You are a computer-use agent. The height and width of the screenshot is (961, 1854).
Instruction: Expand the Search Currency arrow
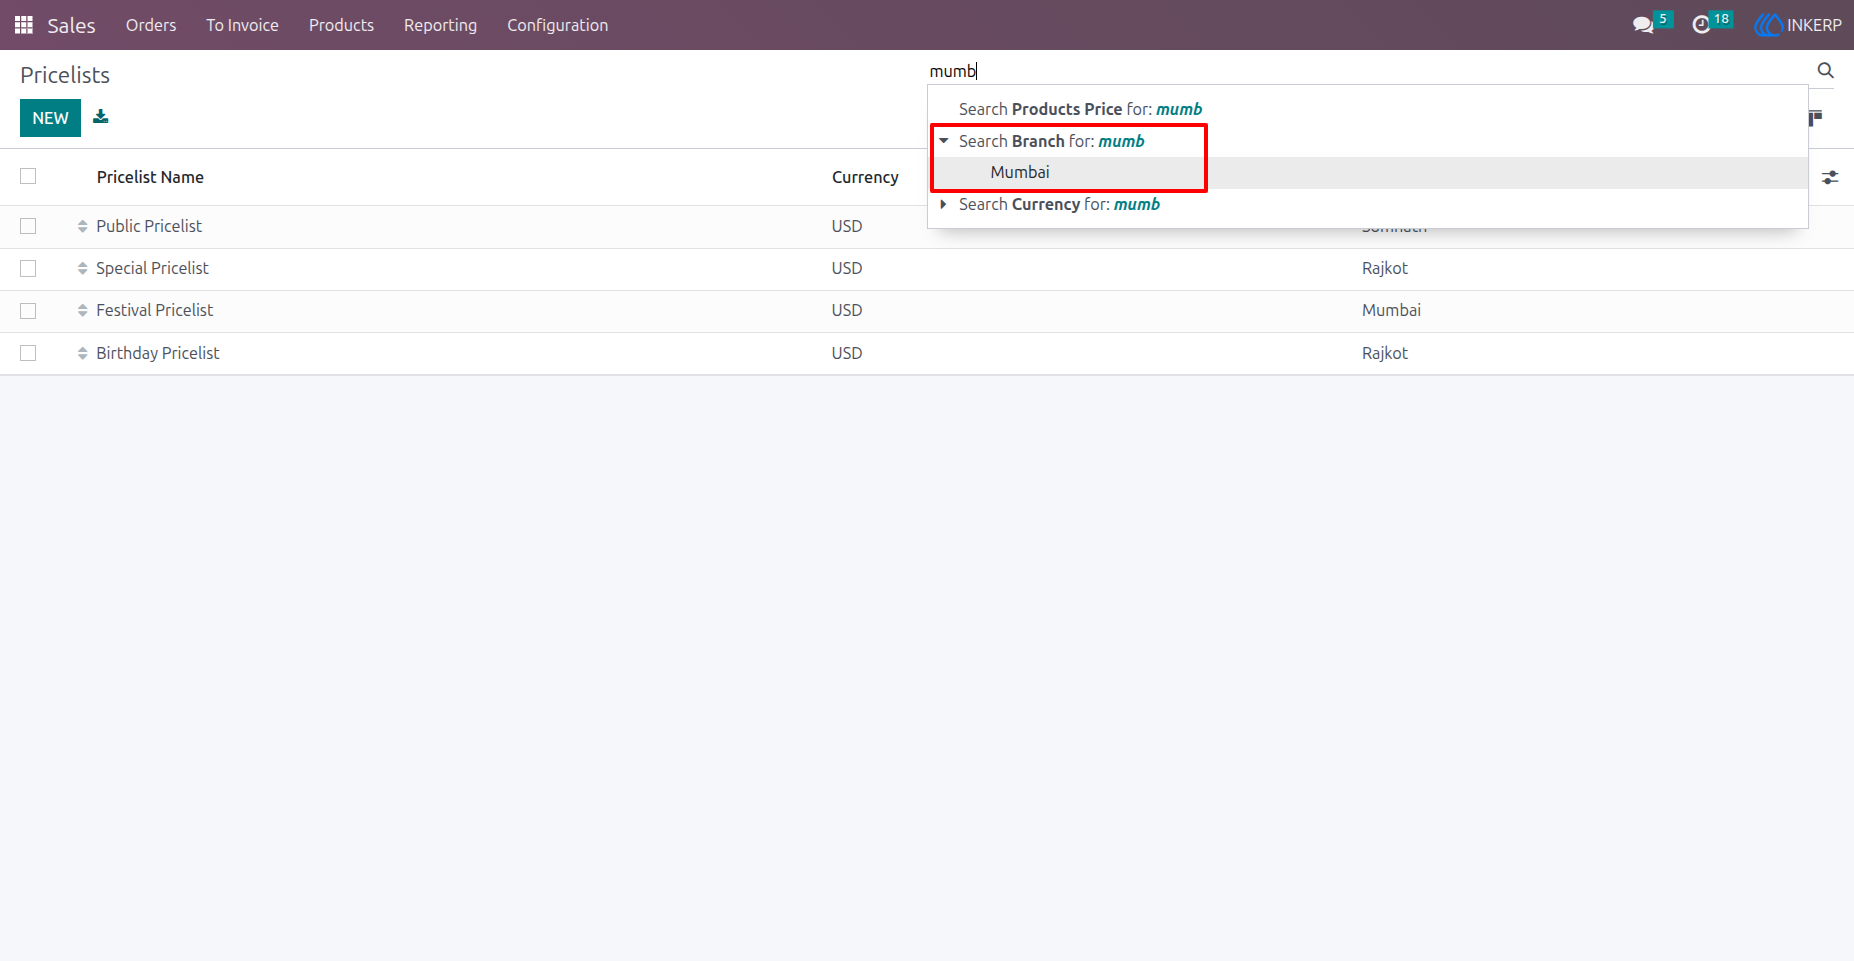coord(943,204)
